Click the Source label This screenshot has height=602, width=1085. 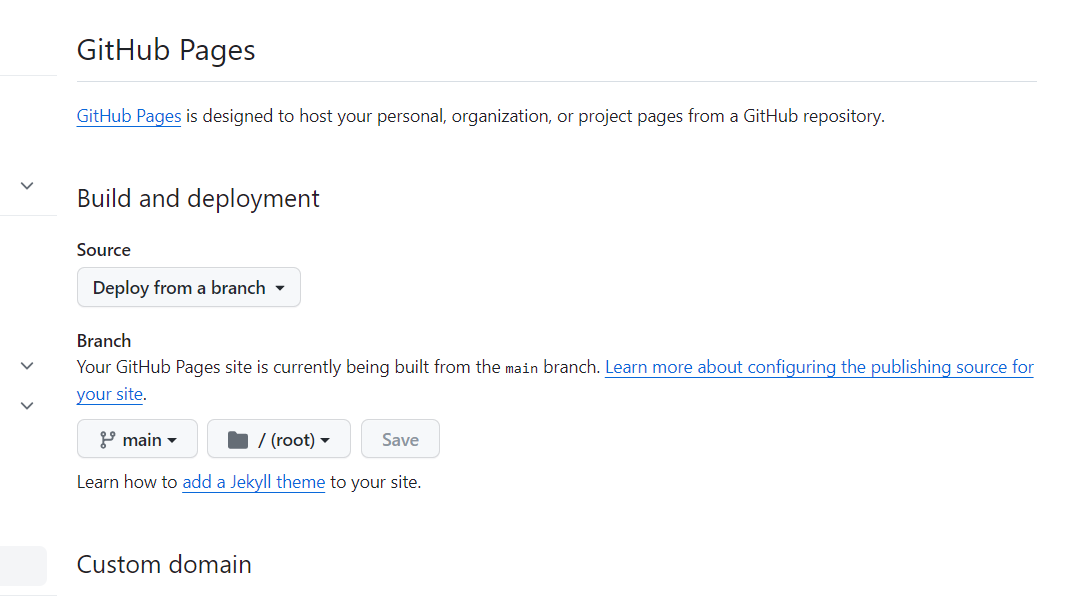click(x=104, y=250)
